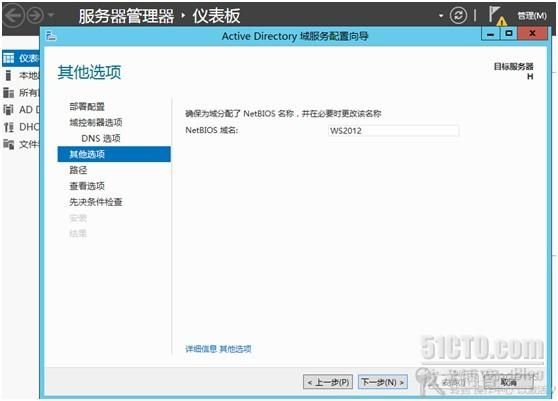Click NetBIOS 域名 label
The image size is (558, 401).
click(211, 130)
